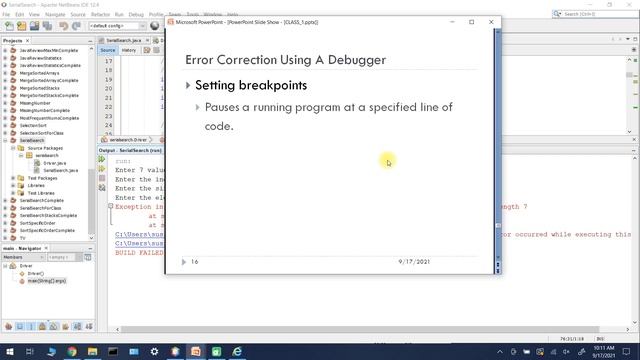Toggle Show Inner Classes in Navigator bar
This screenshot has width=640, height=360.
point(54,326)
